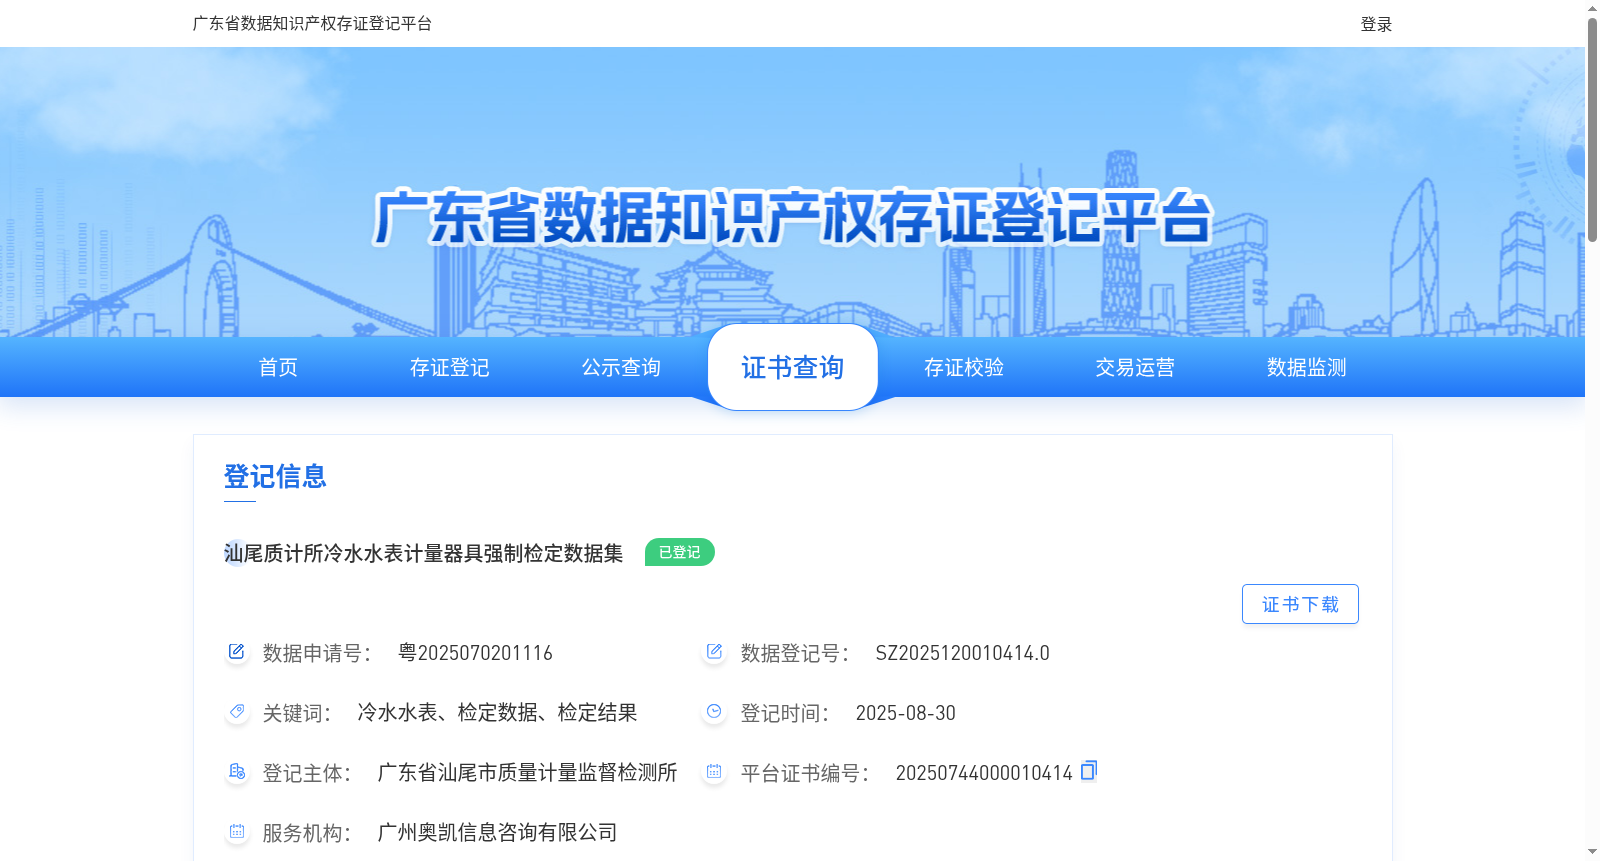Image resolution: width=1600 pixels, height=861 pixels.
Task: Click the 服务机构 field label
Action: point(307,833)
